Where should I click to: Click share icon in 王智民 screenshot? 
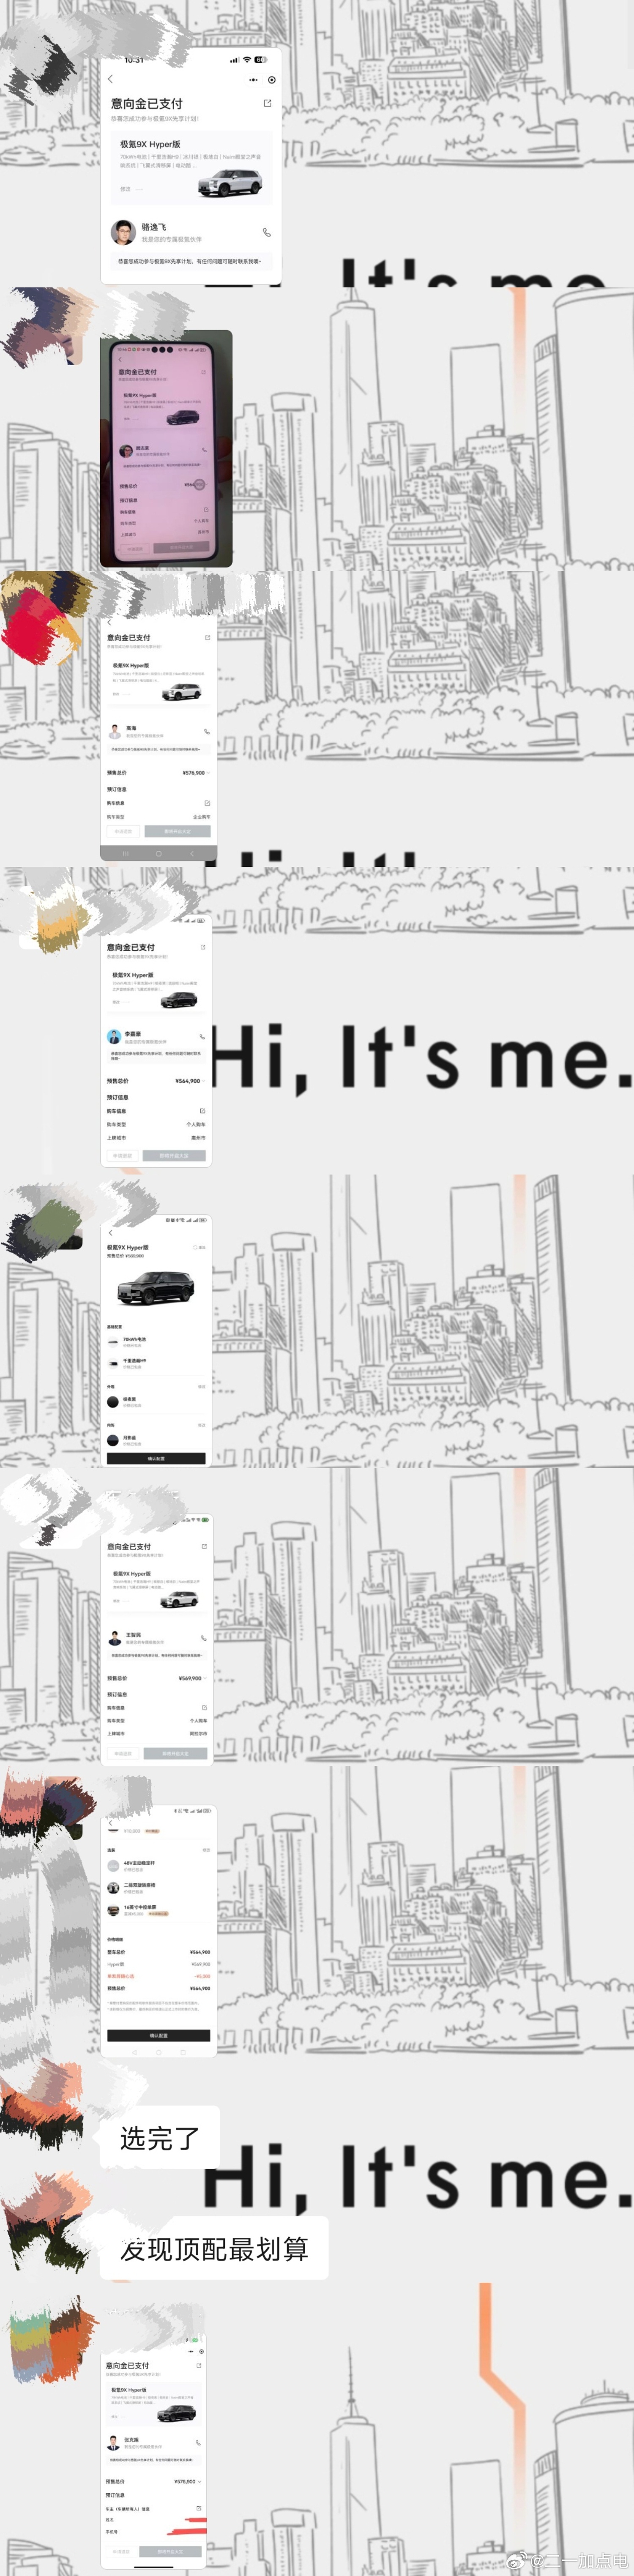coord(204,1546)
